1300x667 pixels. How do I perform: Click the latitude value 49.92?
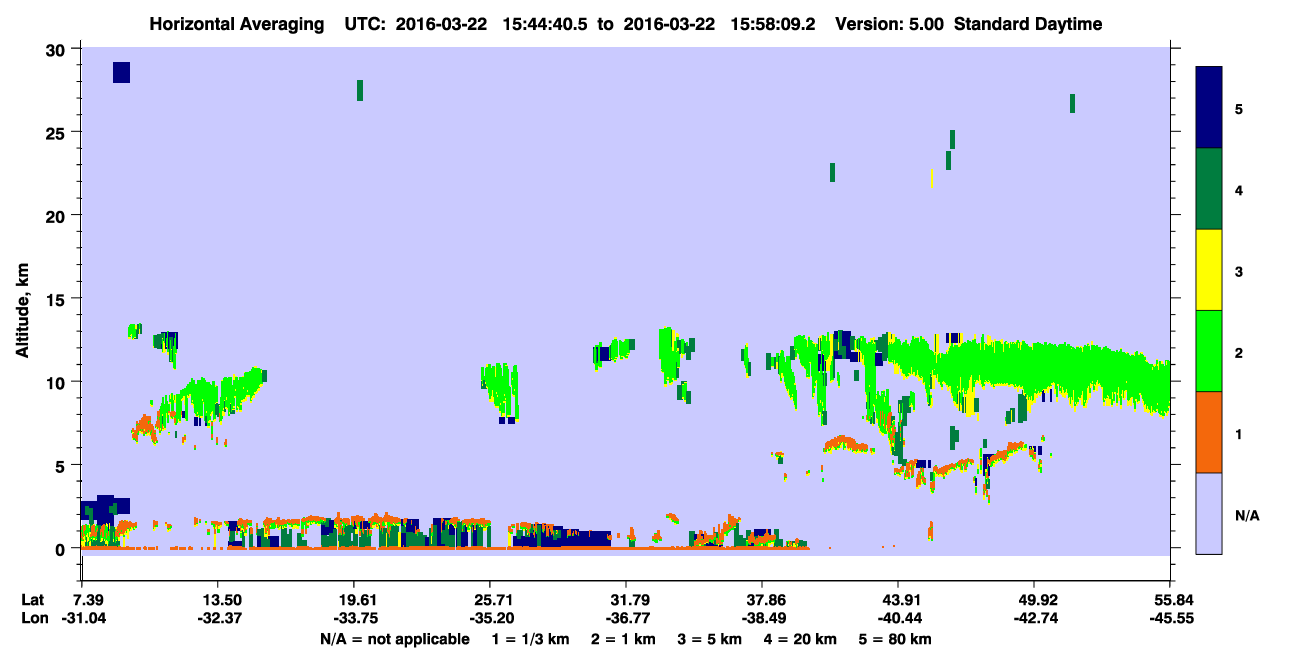coord(1034,600)
